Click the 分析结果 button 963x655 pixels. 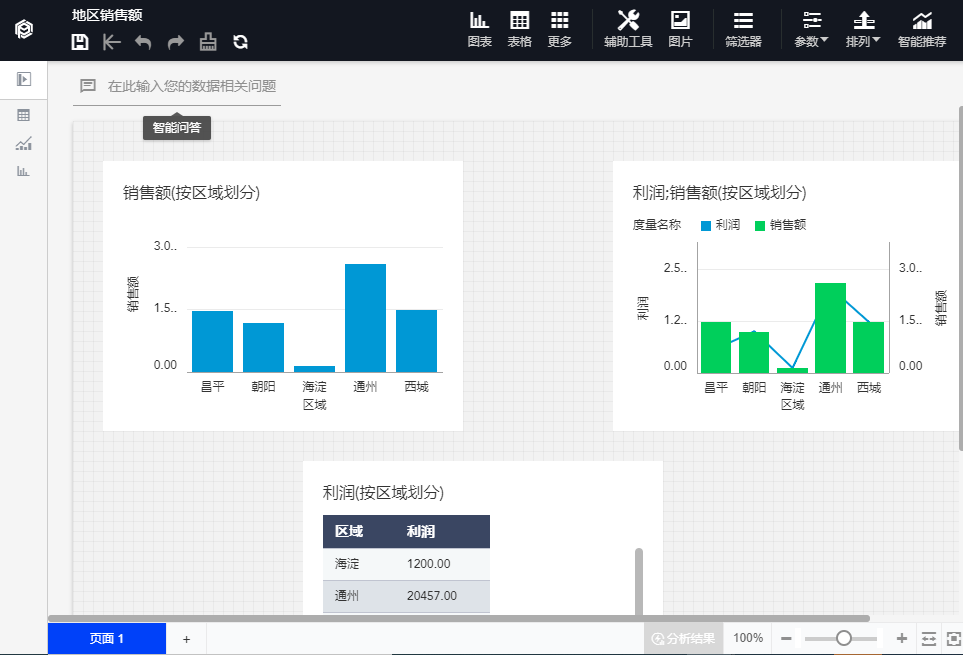(x=683, y=638)
